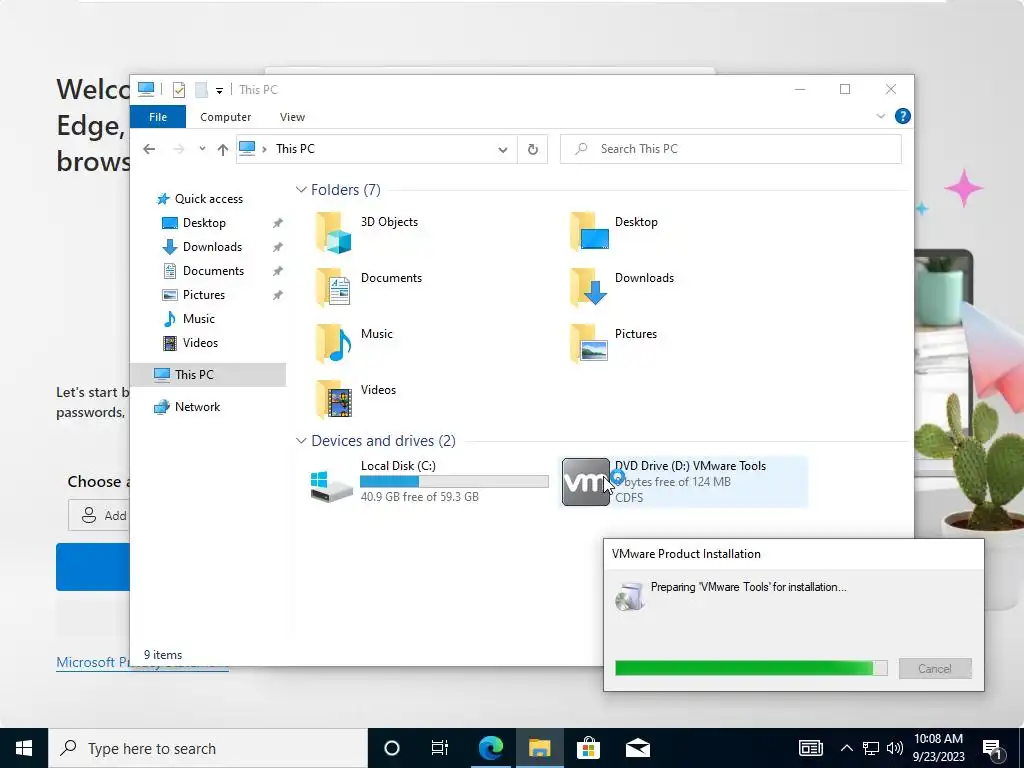
Task: Open the Windows Start menu
Action: (x=24, y=748)
